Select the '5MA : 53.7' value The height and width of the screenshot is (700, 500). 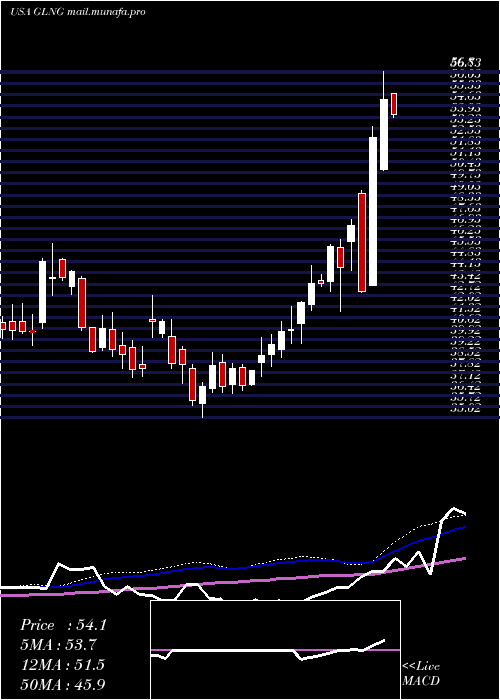click(58, 645)
